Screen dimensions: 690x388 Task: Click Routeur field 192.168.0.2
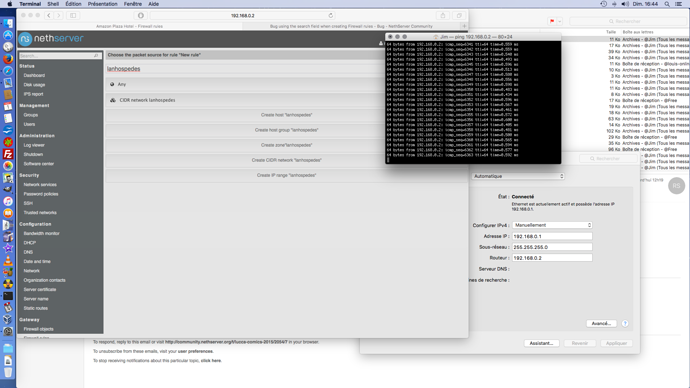point(552,258)
